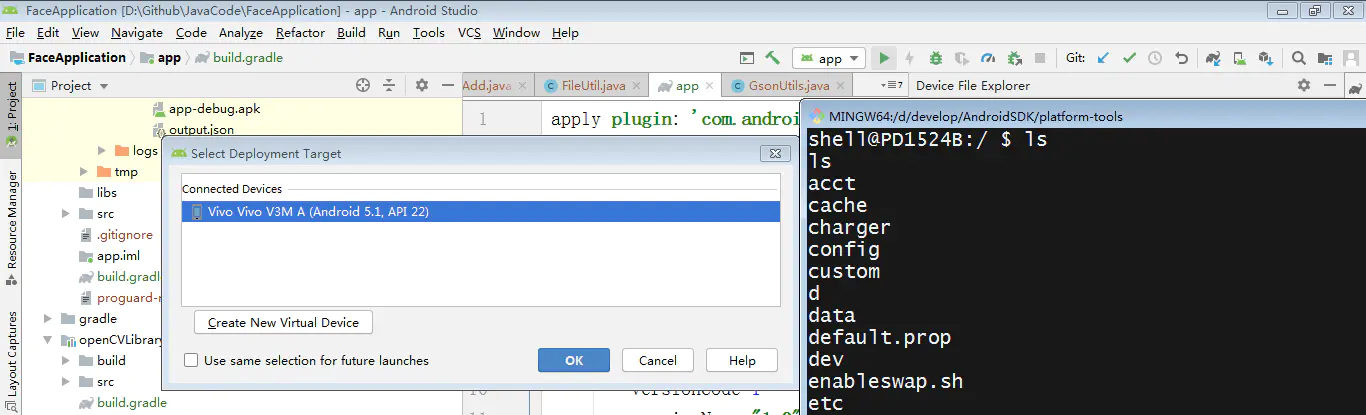1366x415 pixels.
Task: Click the scroll-from-source target icon in Project panel
Action: 363,86
